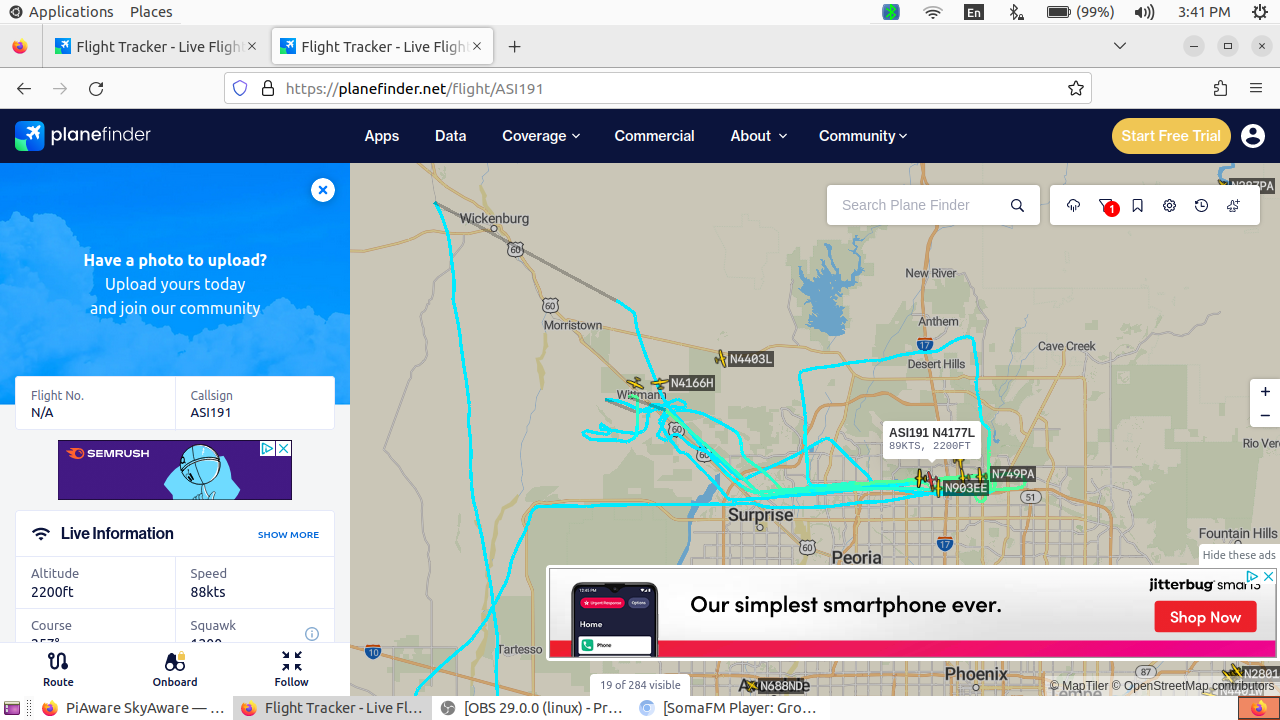
Task: Click the browser address bar
Action: [658, 88]
